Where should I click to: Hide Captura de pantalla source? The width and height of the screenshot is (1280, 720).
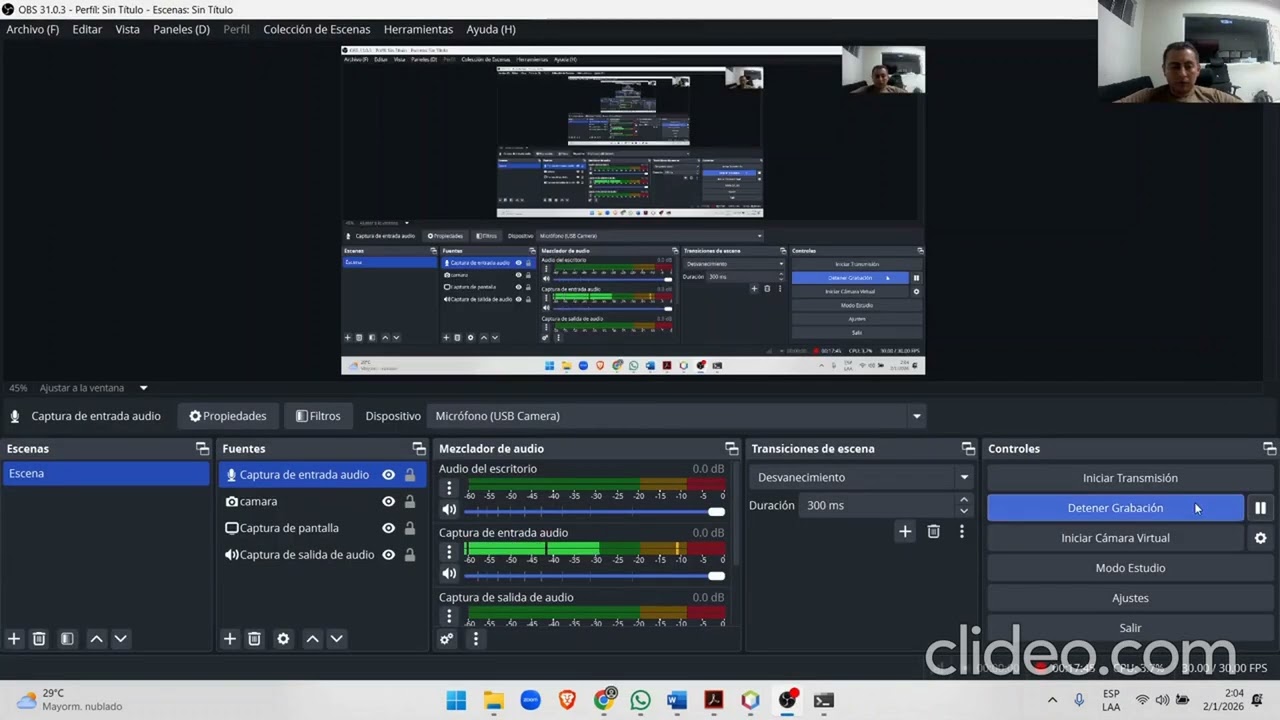click(x=388, y=528)
